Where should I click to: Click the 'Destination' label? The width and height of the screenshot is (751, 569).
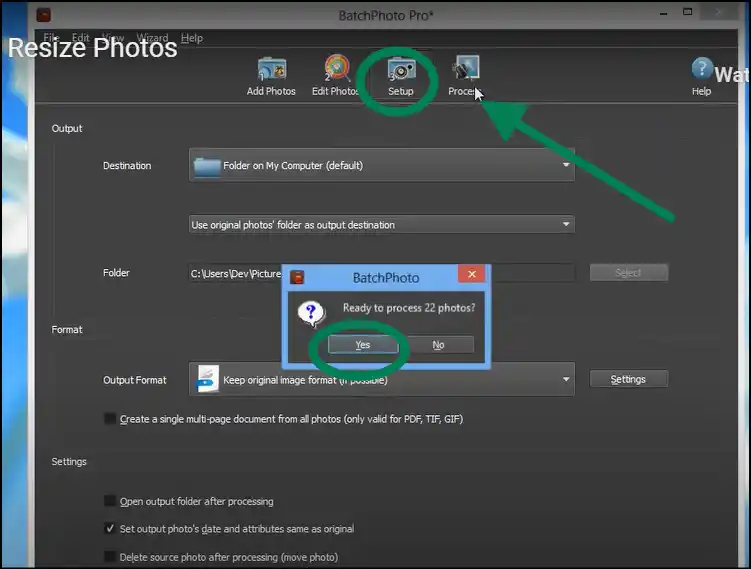(x=127, y=166)
